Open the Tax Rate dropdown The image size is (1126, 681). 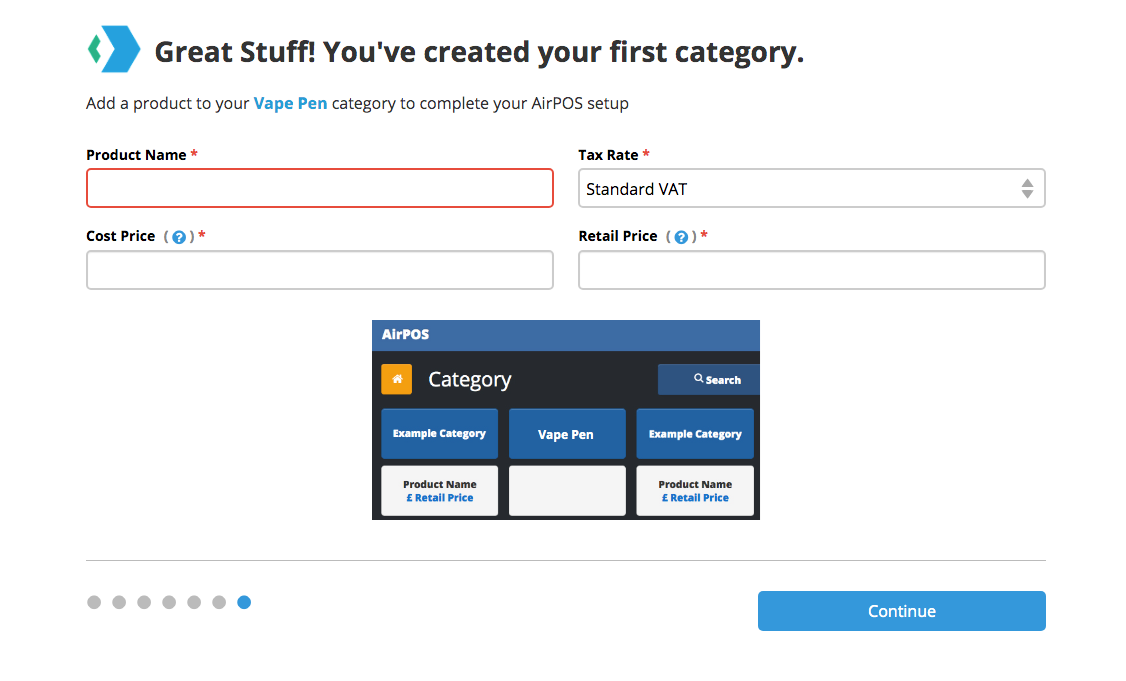click(x=811, y=188)
